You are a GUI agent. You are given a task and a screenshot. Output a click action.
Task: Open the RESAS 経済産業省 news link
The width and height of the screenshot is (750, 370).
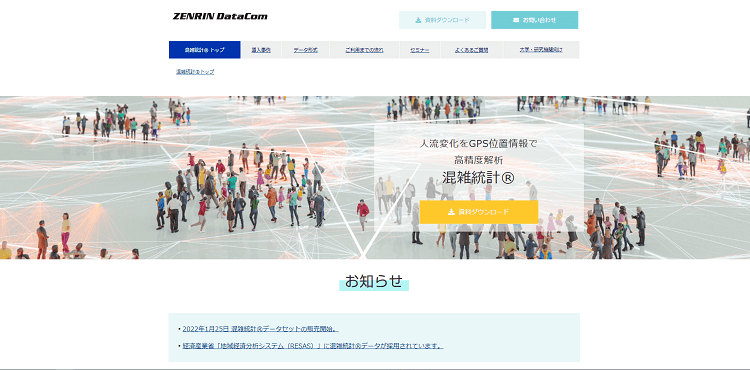click(313, 346)
